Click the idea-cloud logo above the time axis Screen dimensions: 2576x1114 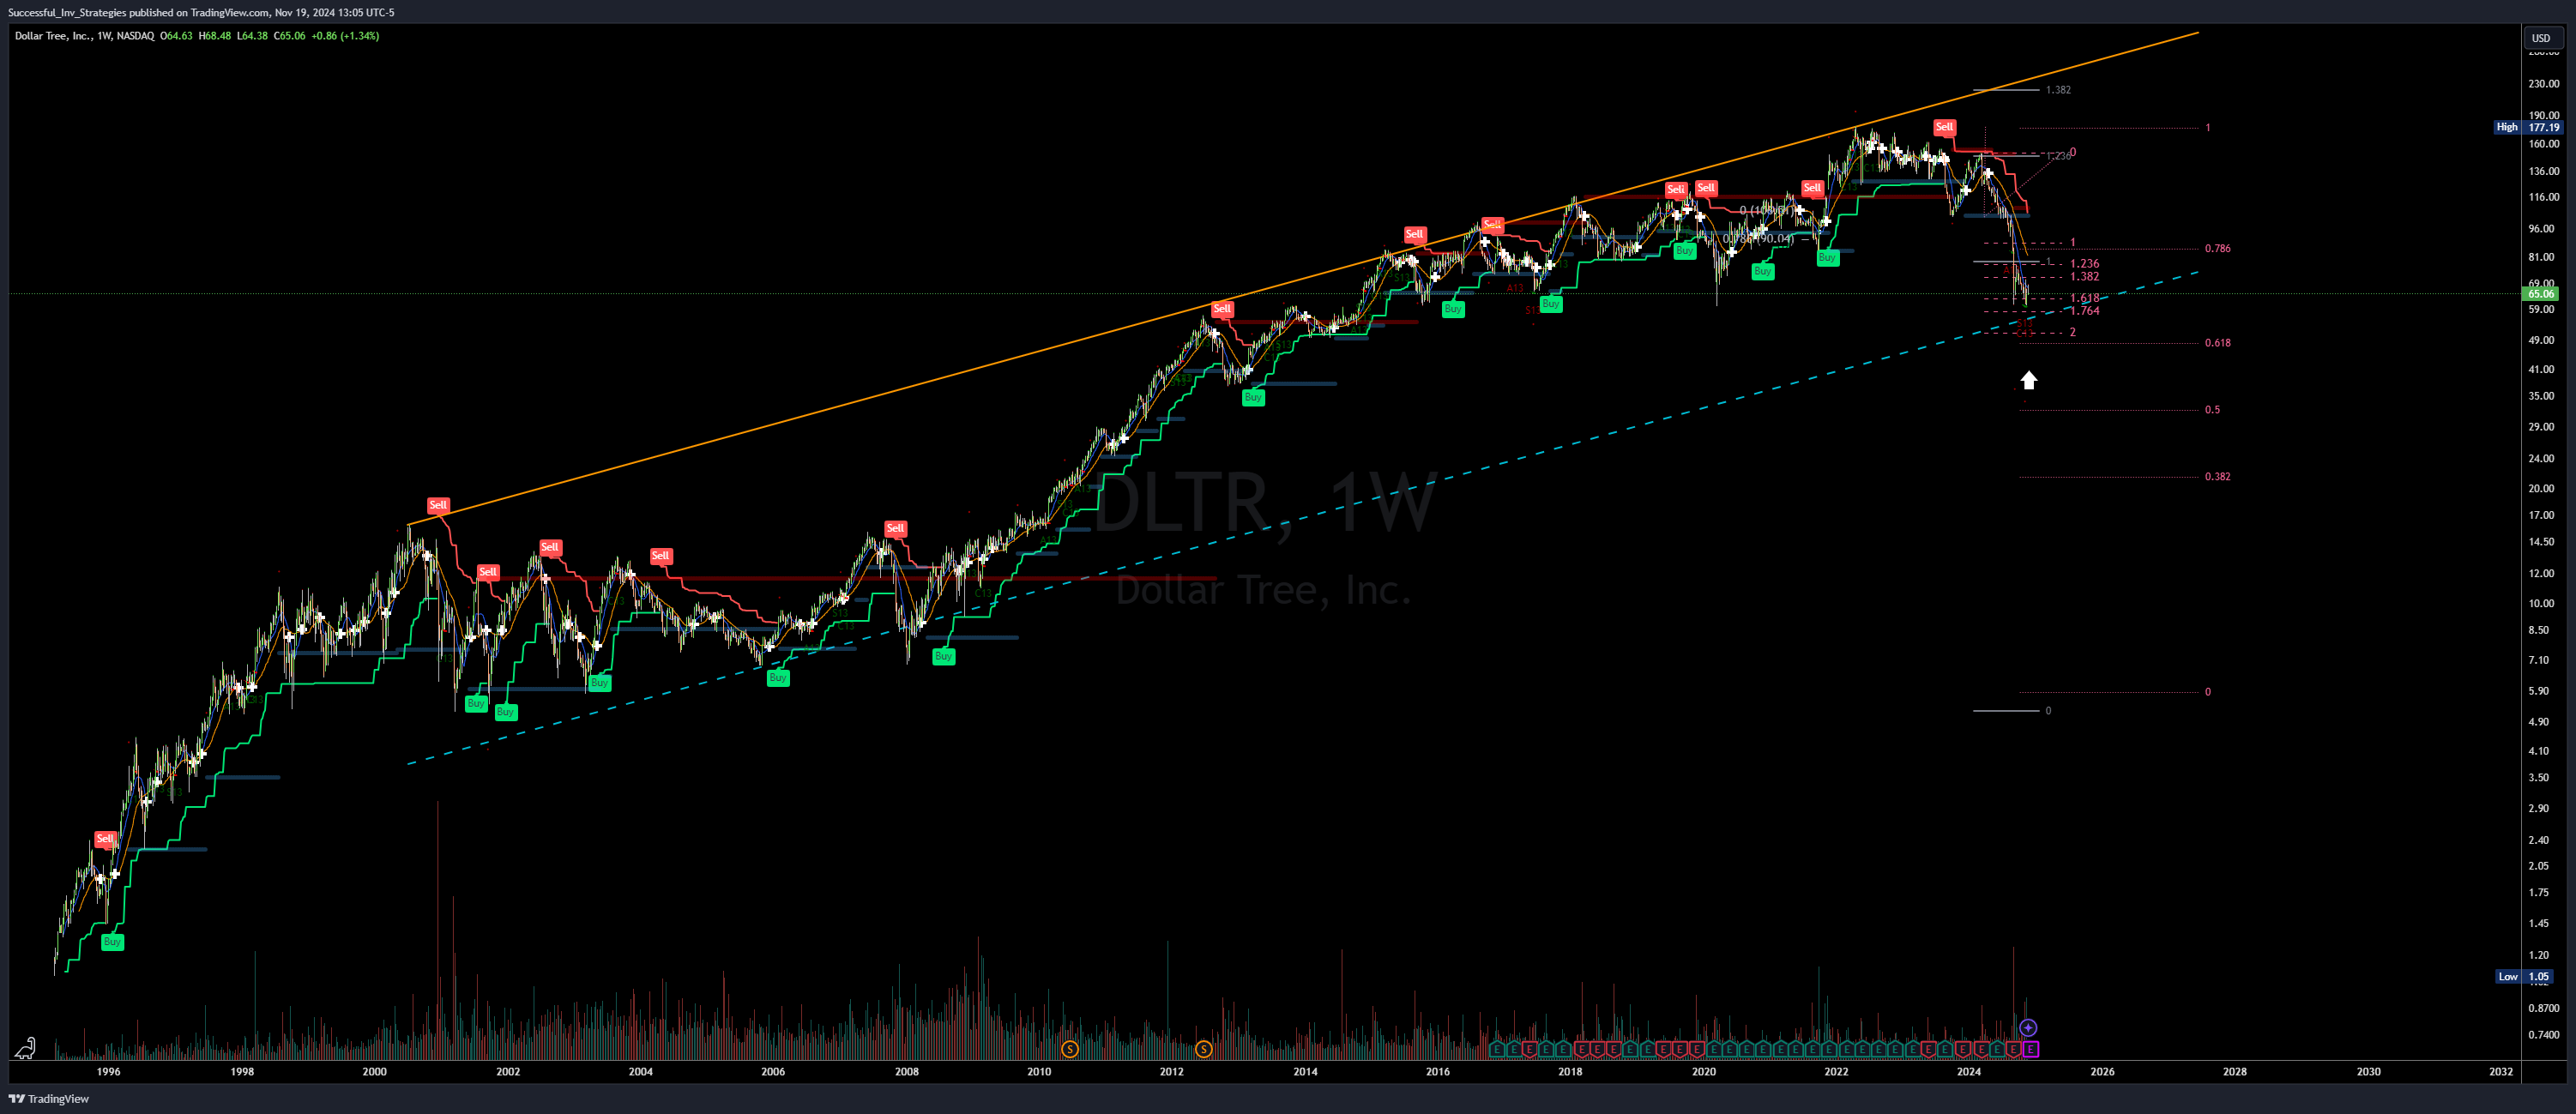coord(25,1047)
